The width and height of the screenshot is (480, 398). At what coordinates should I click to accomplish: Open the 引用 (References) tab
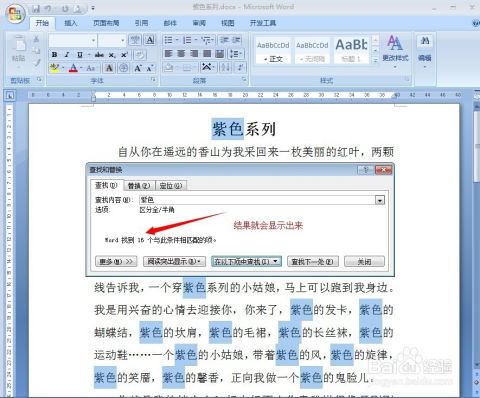pyautogui.click(x=141, y=23)
